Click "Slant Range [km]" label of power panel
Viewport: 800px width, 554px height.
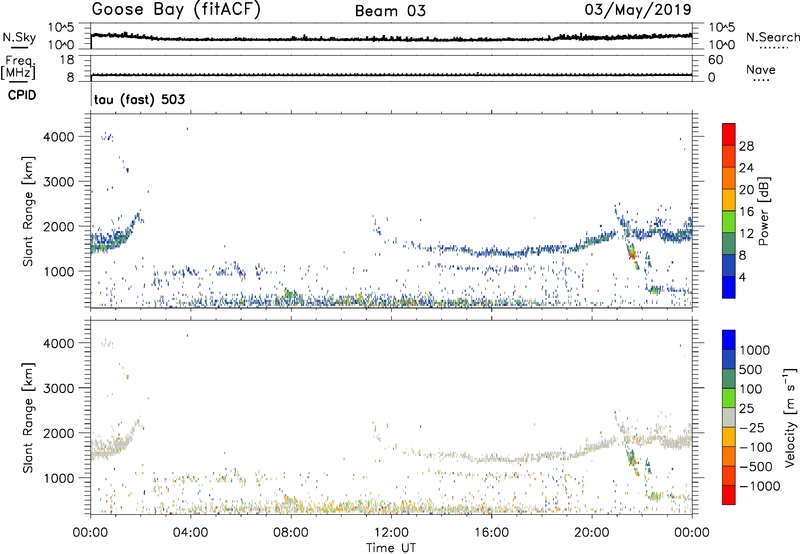tap(28, 211)
